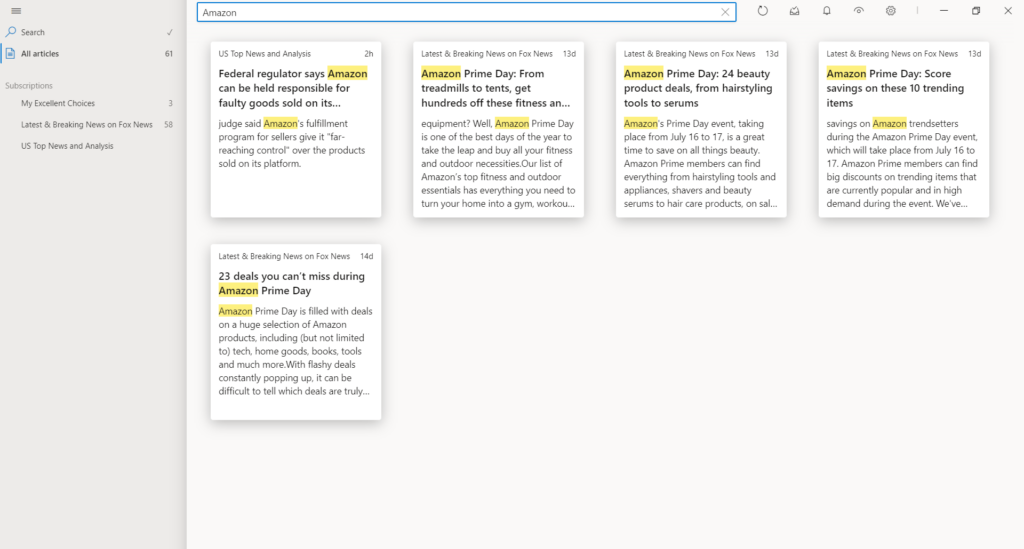Open My Excellent Choices subscription
Screen dimensions: 1024x549
point(91,103)
